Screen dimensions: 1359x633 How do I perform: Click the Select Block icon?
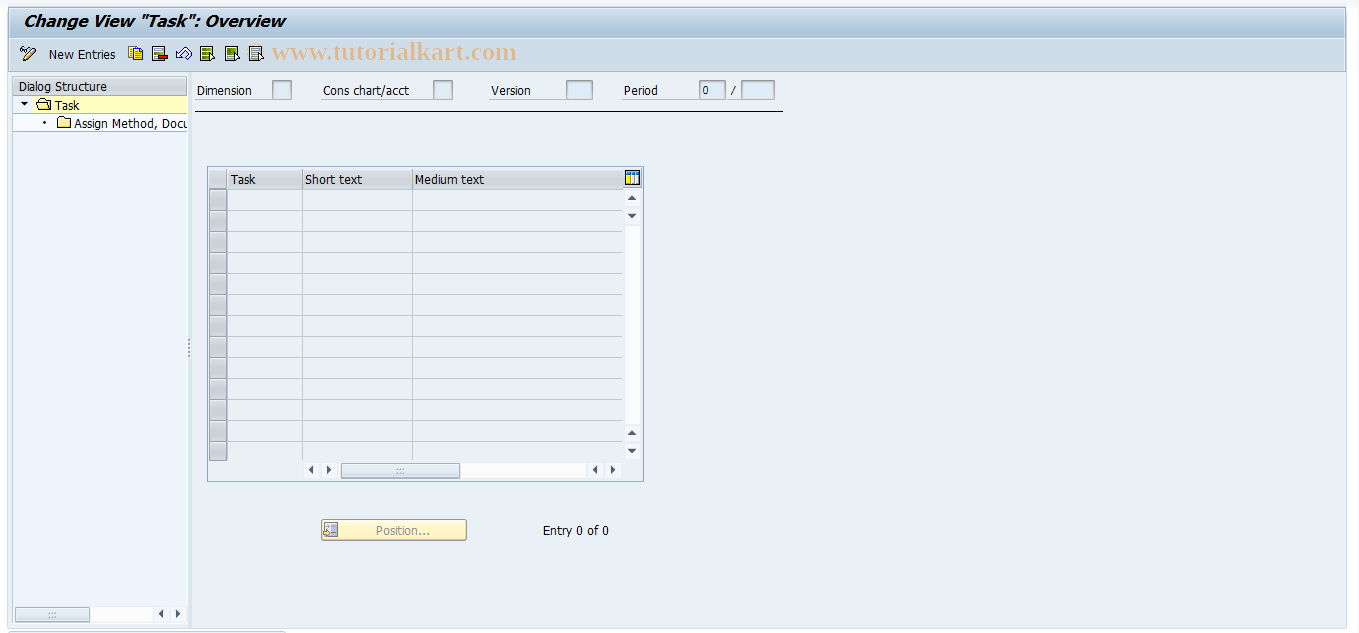(x=232, y=54)
